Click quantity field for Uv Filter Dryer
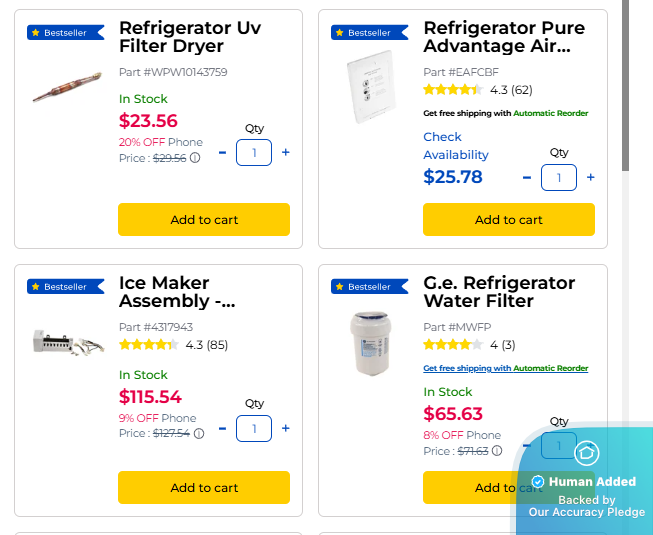The height and width of the screenshot is (535, 653). click(254, 153)
